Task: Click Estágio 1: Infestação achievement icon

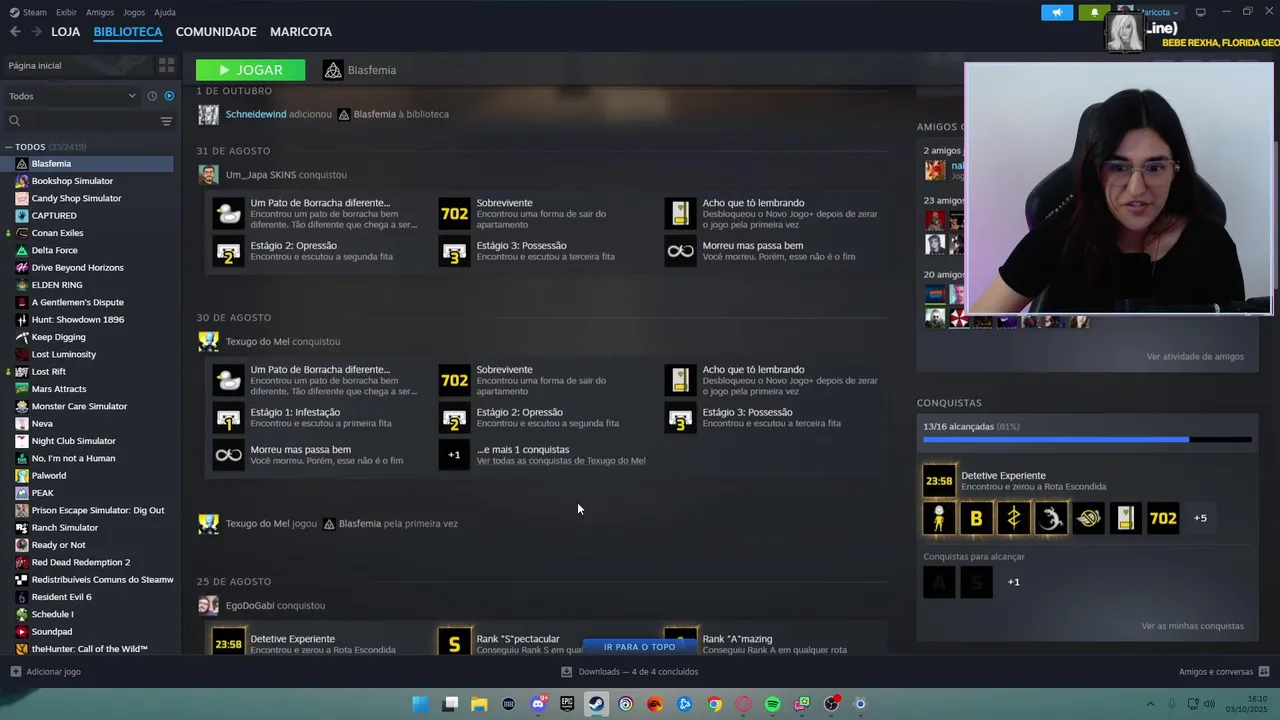Action: (x=228, y=418)
